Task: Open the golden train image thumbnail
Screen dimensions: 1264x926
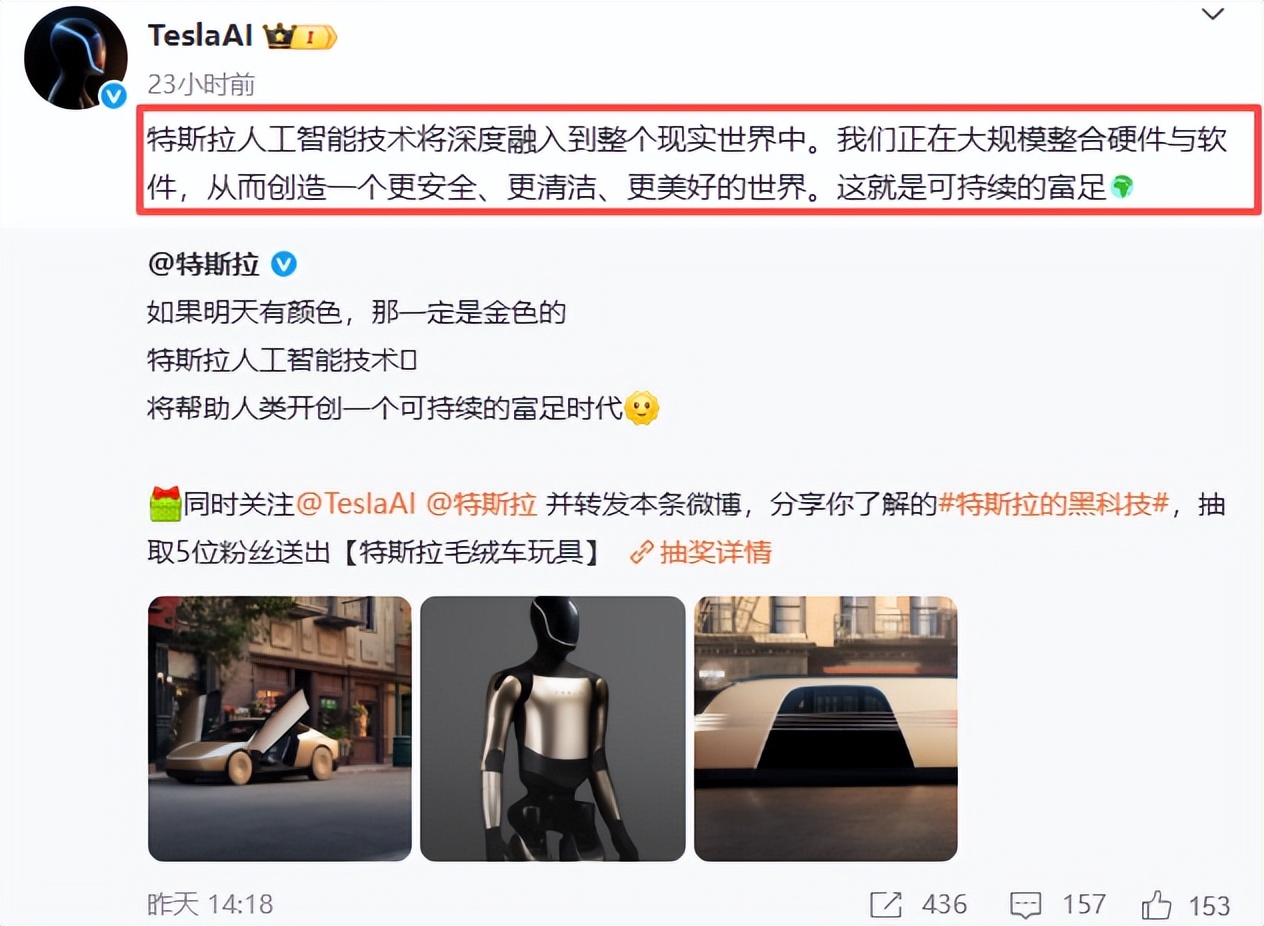Action: point(826,728)
